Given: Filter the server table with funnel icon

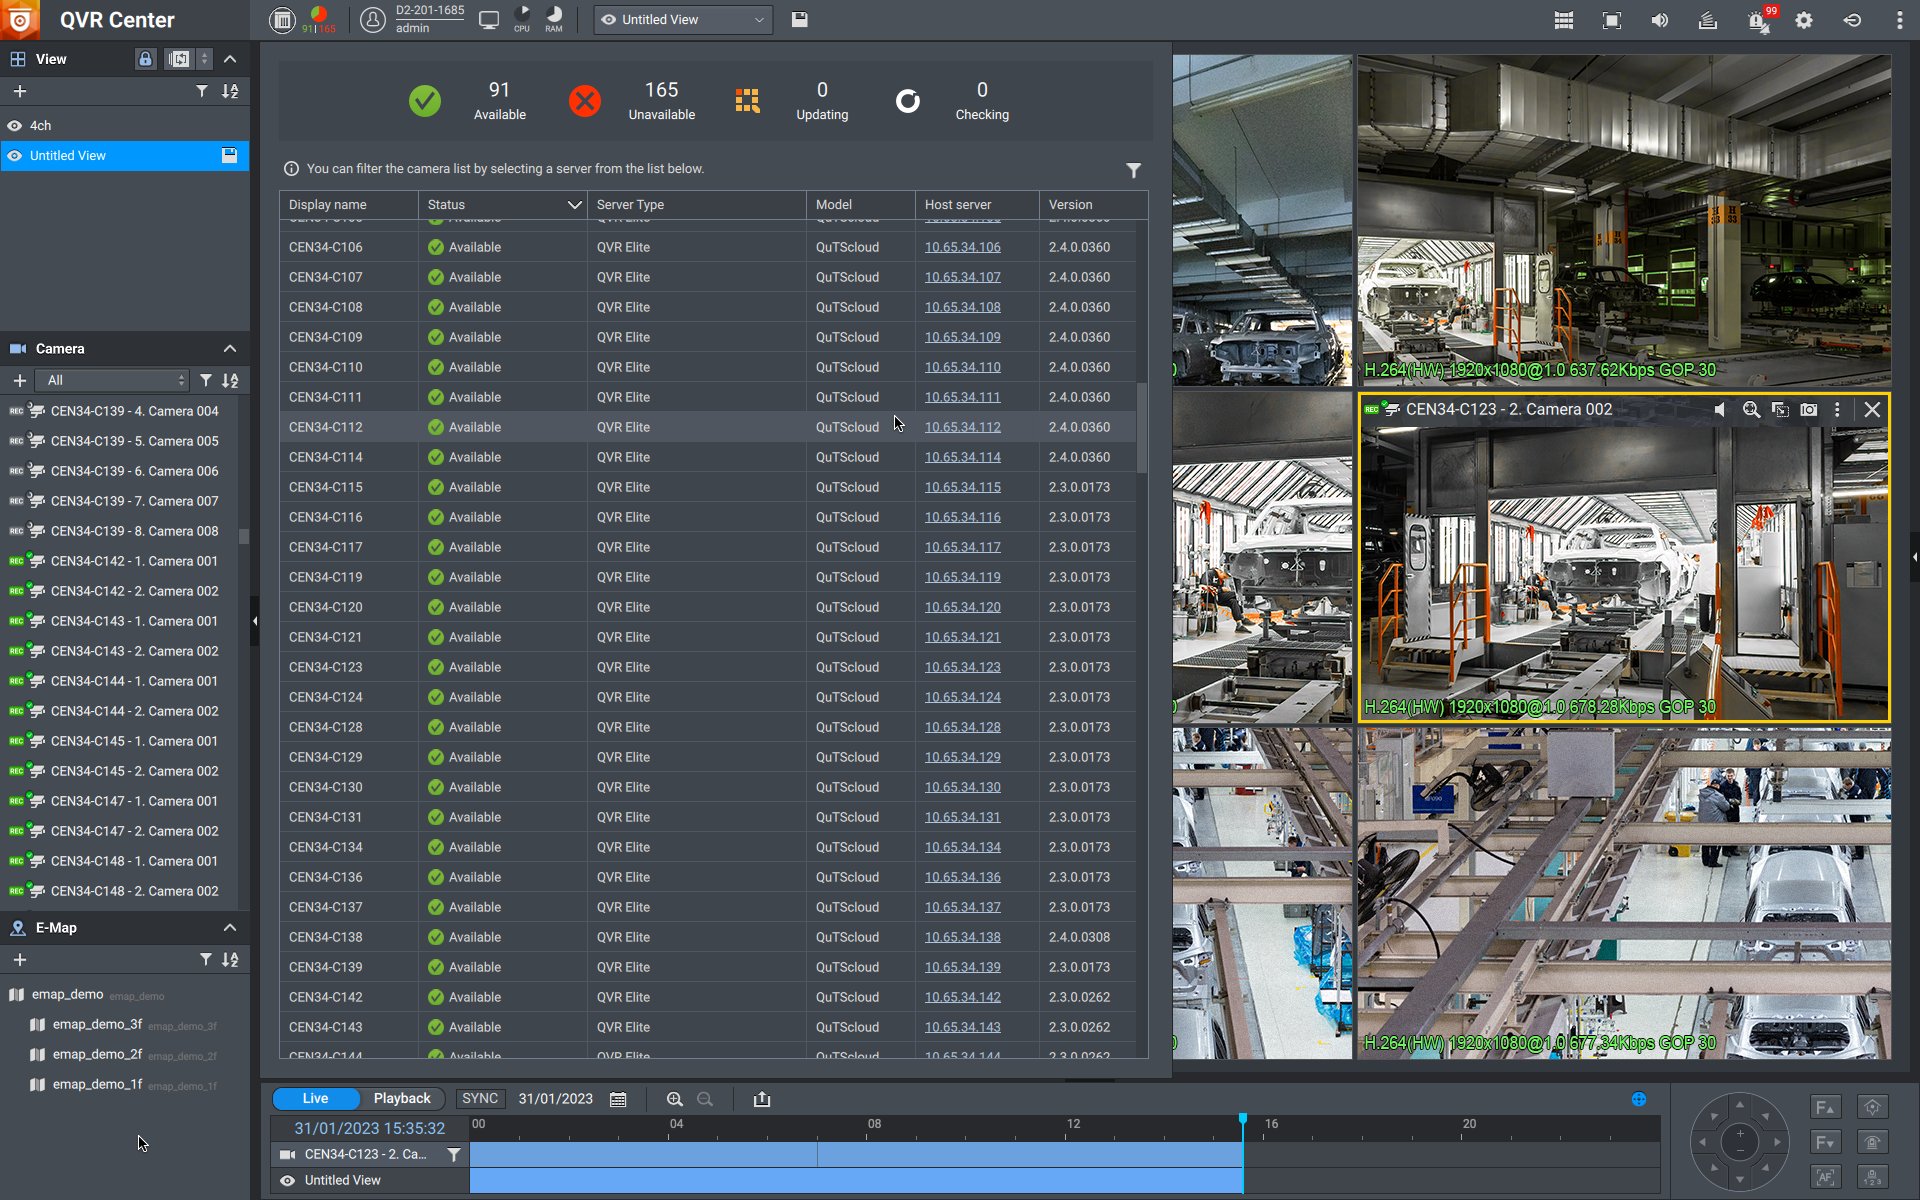Looking at the screenshot, I should click(1133, 171).
